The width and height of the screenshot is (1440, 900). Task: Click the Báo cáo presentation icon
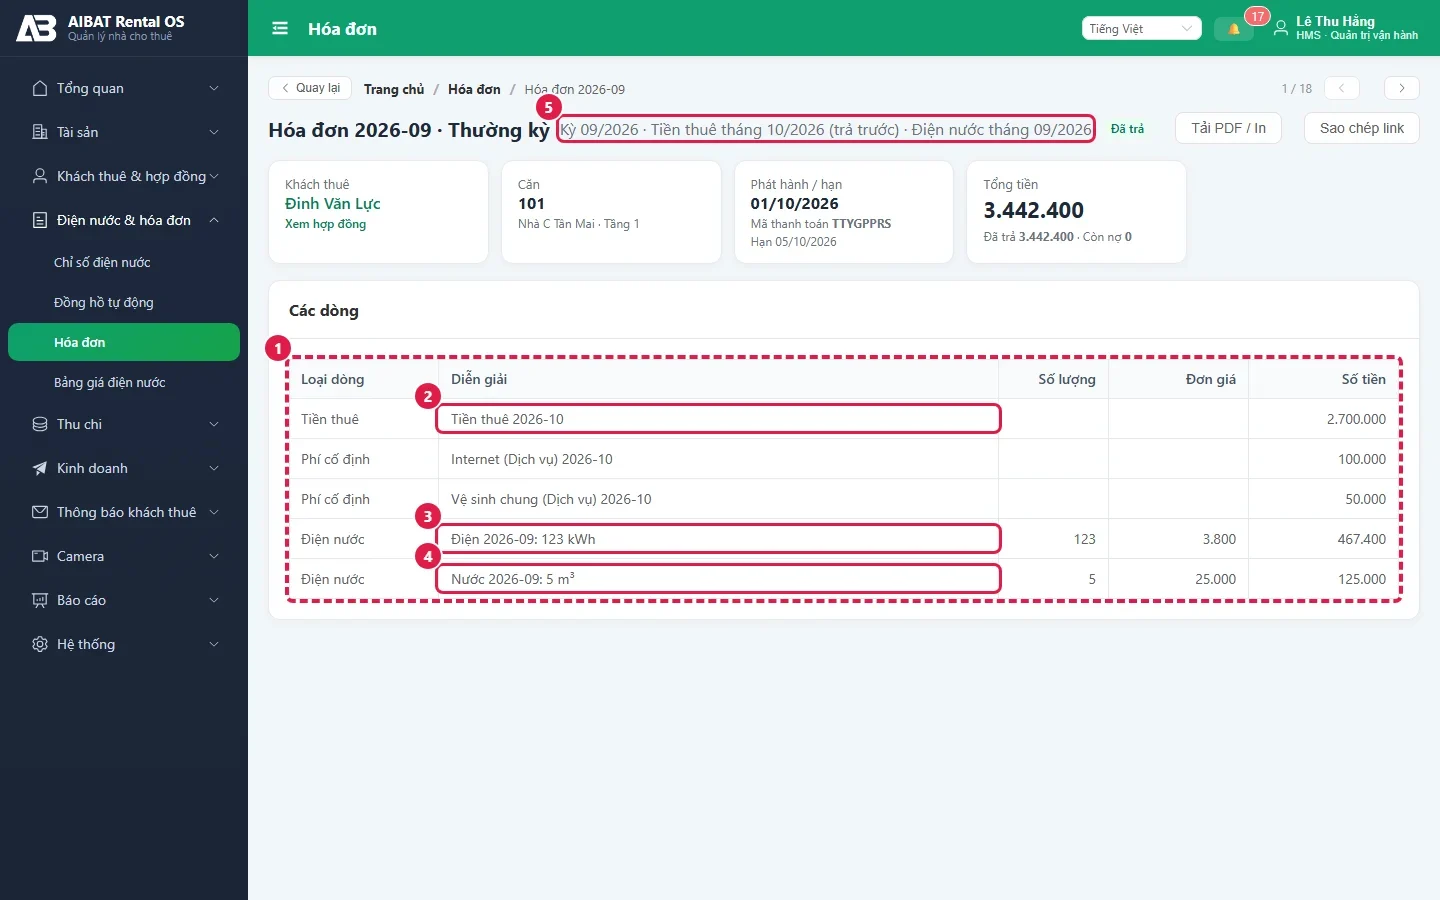tap(40, 600)
